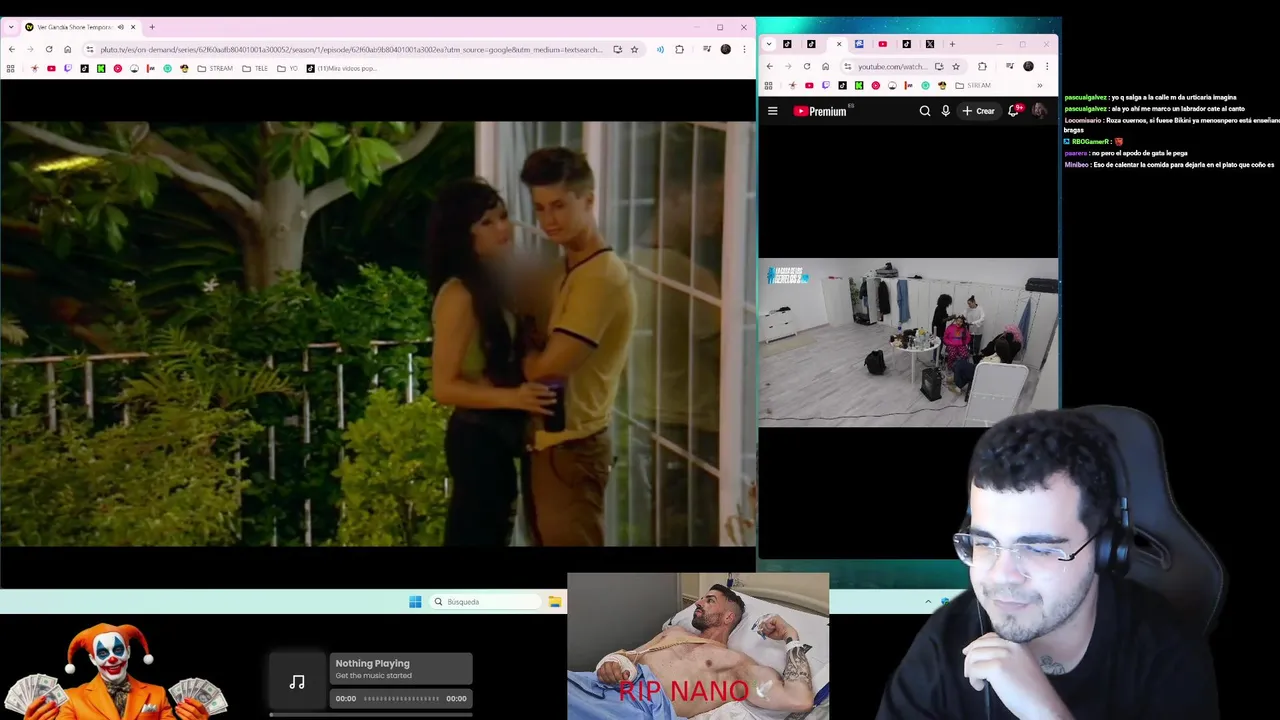Open the YouTube hamburger guide menu
Viewport: 1280px width, 720px height.
tap(772, 111)
